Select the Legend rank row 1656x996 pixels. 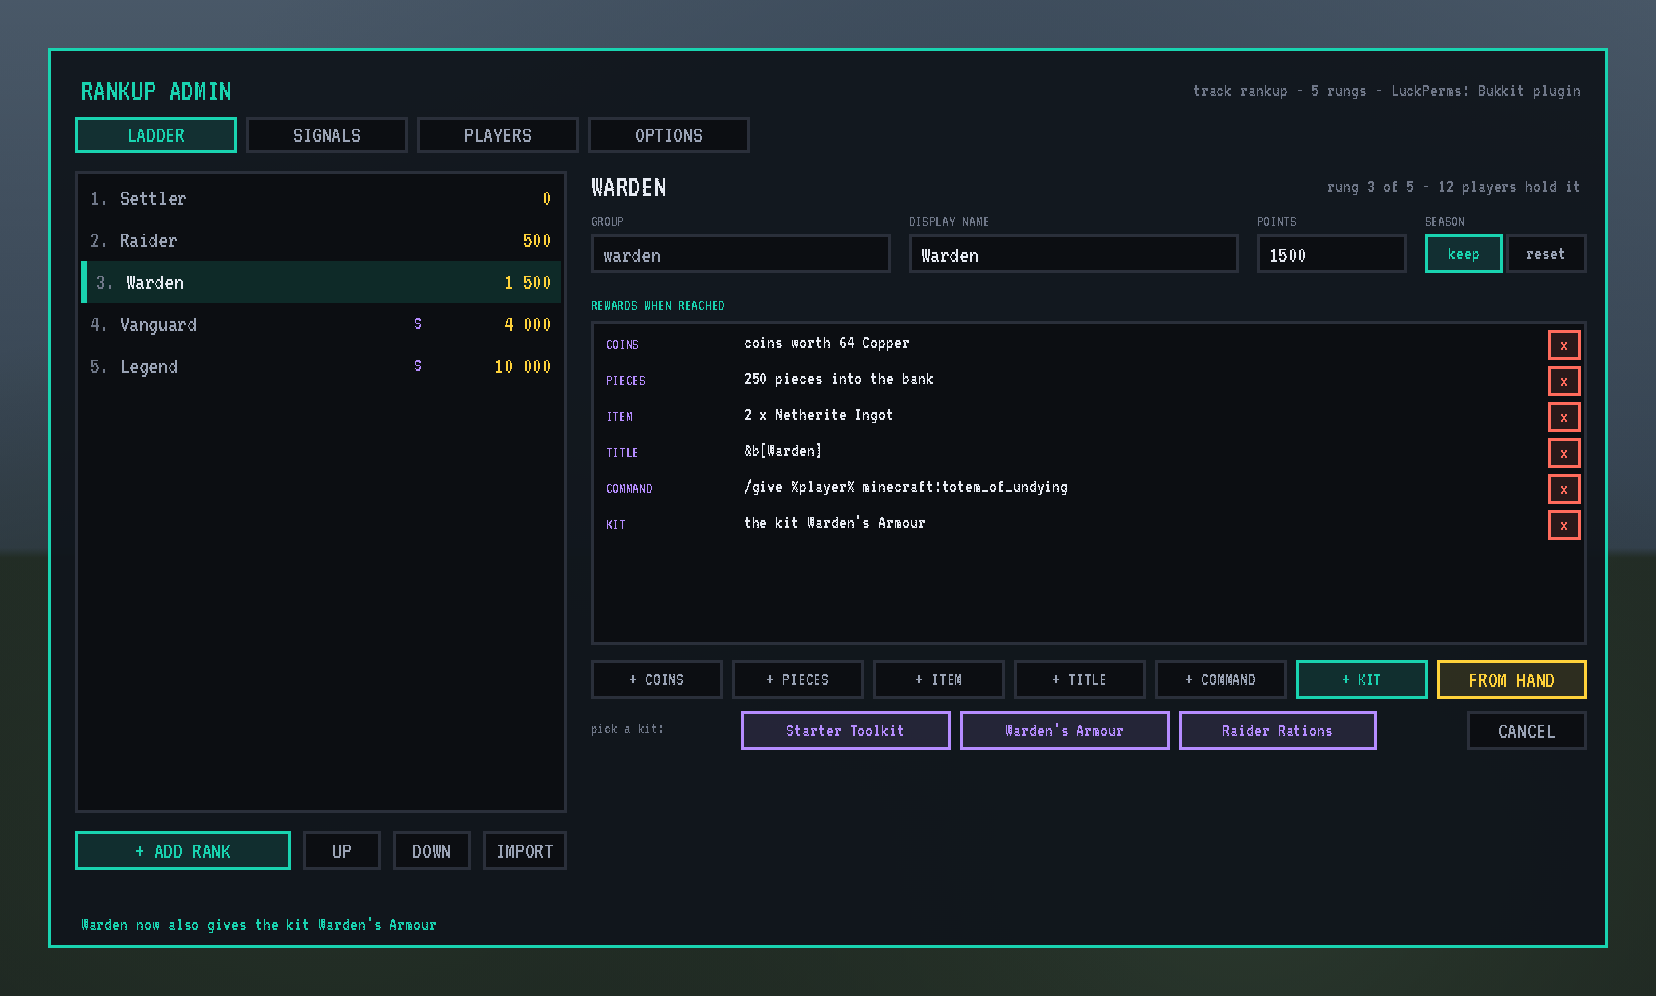click(321, 367)
